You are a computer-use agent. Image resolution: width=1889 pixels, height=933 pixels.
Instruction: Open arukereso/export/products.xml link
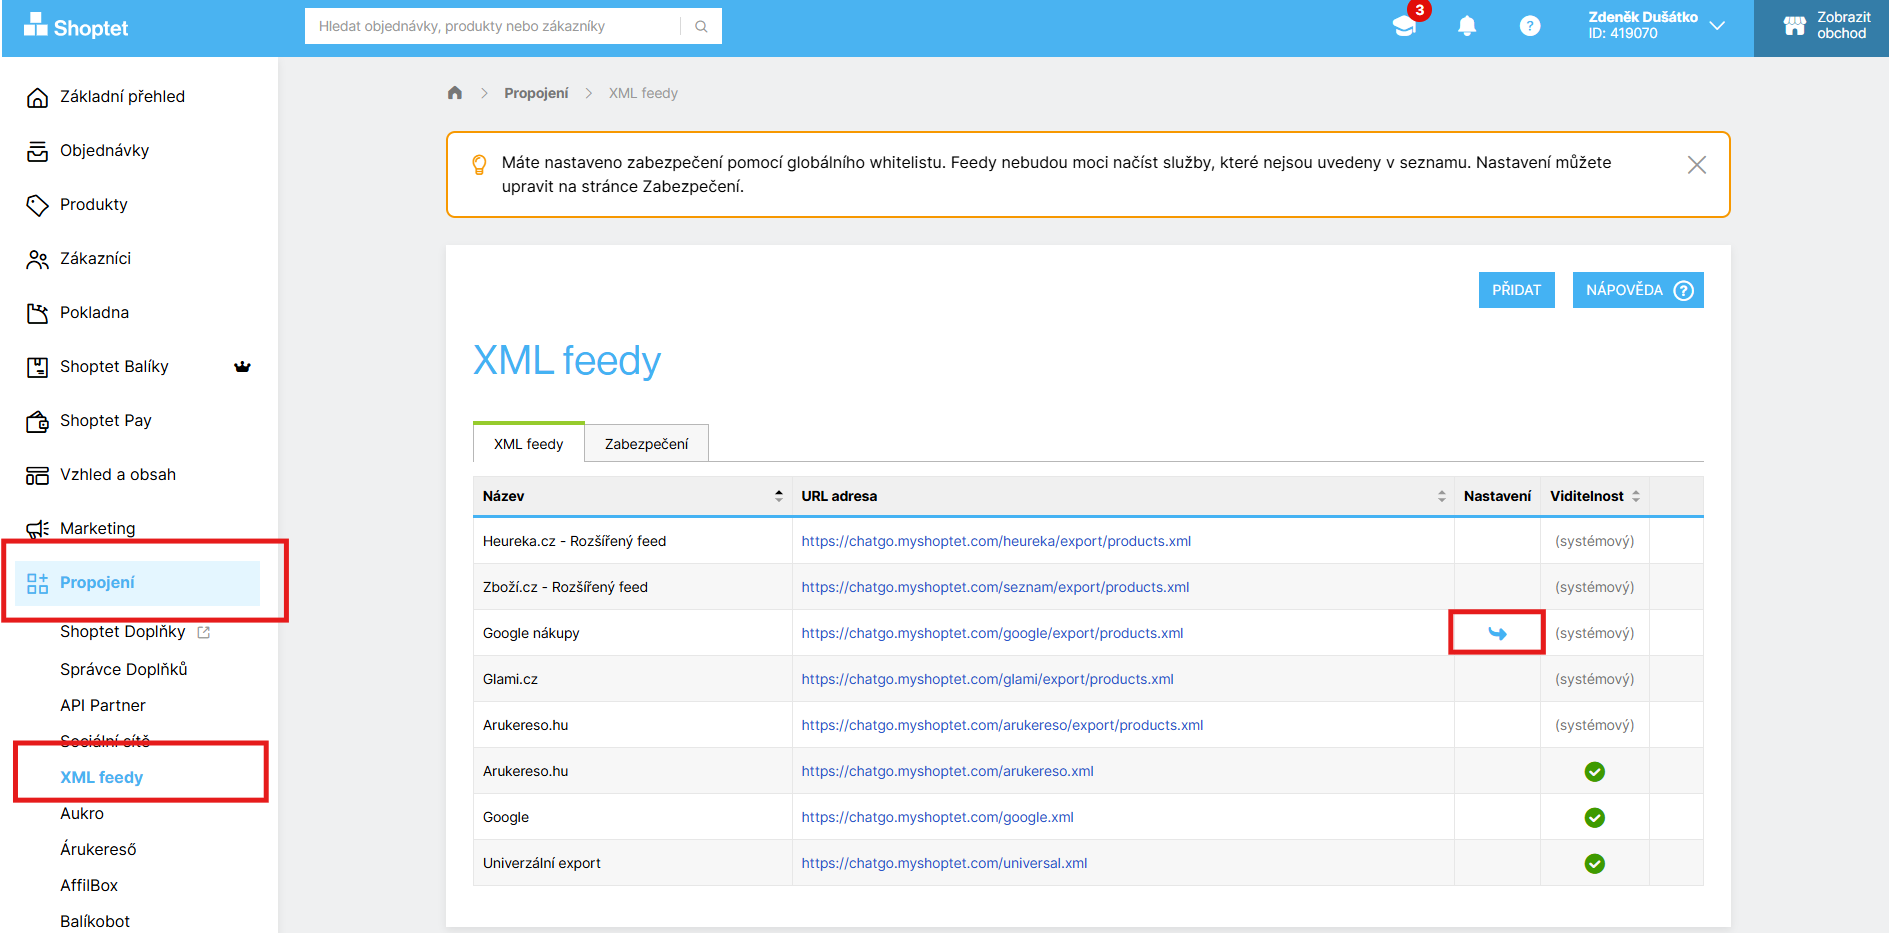[x=1002, y=725]
